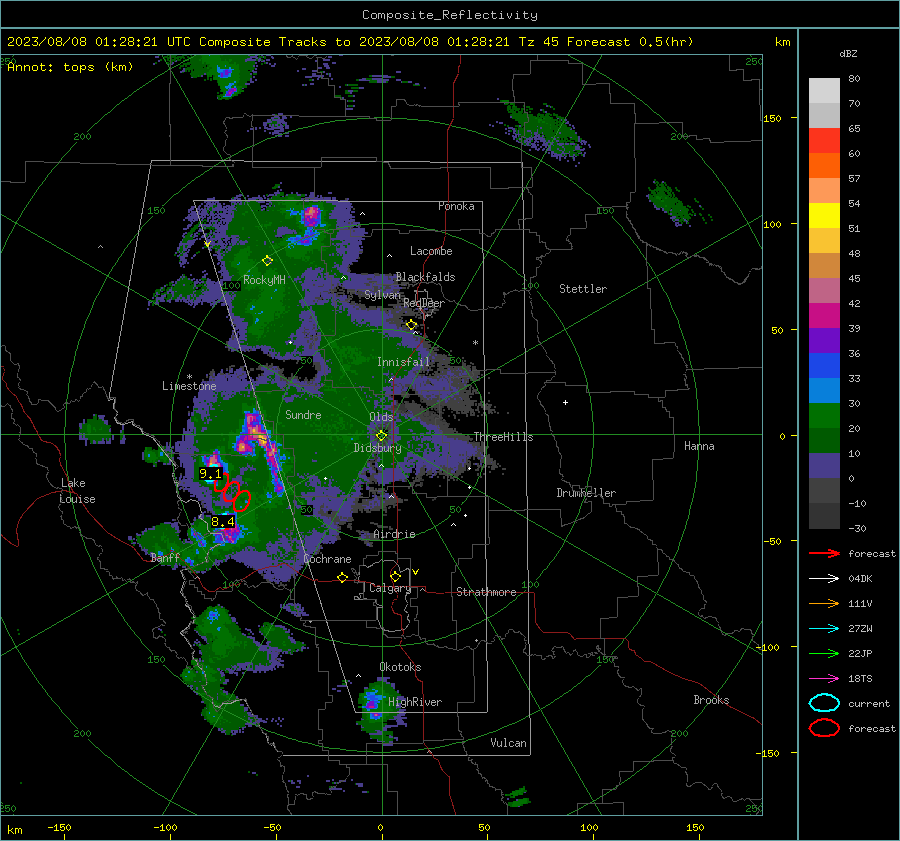Click the Drumheller label on map
Image resolution: width=900 pixels, height=841 pixels.
[586, 493]
